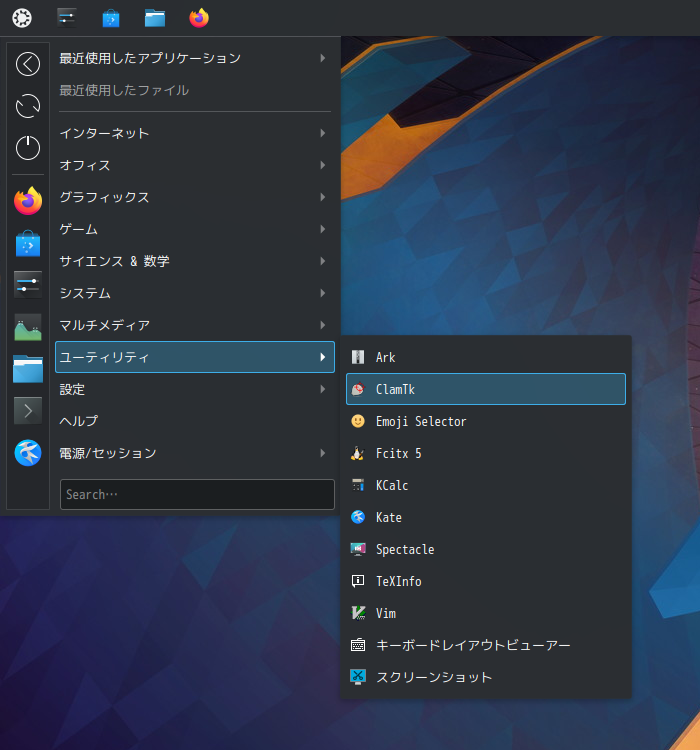700x750 pixels.
Task: Select the グラフィックス category
Action: pos(195,197)
